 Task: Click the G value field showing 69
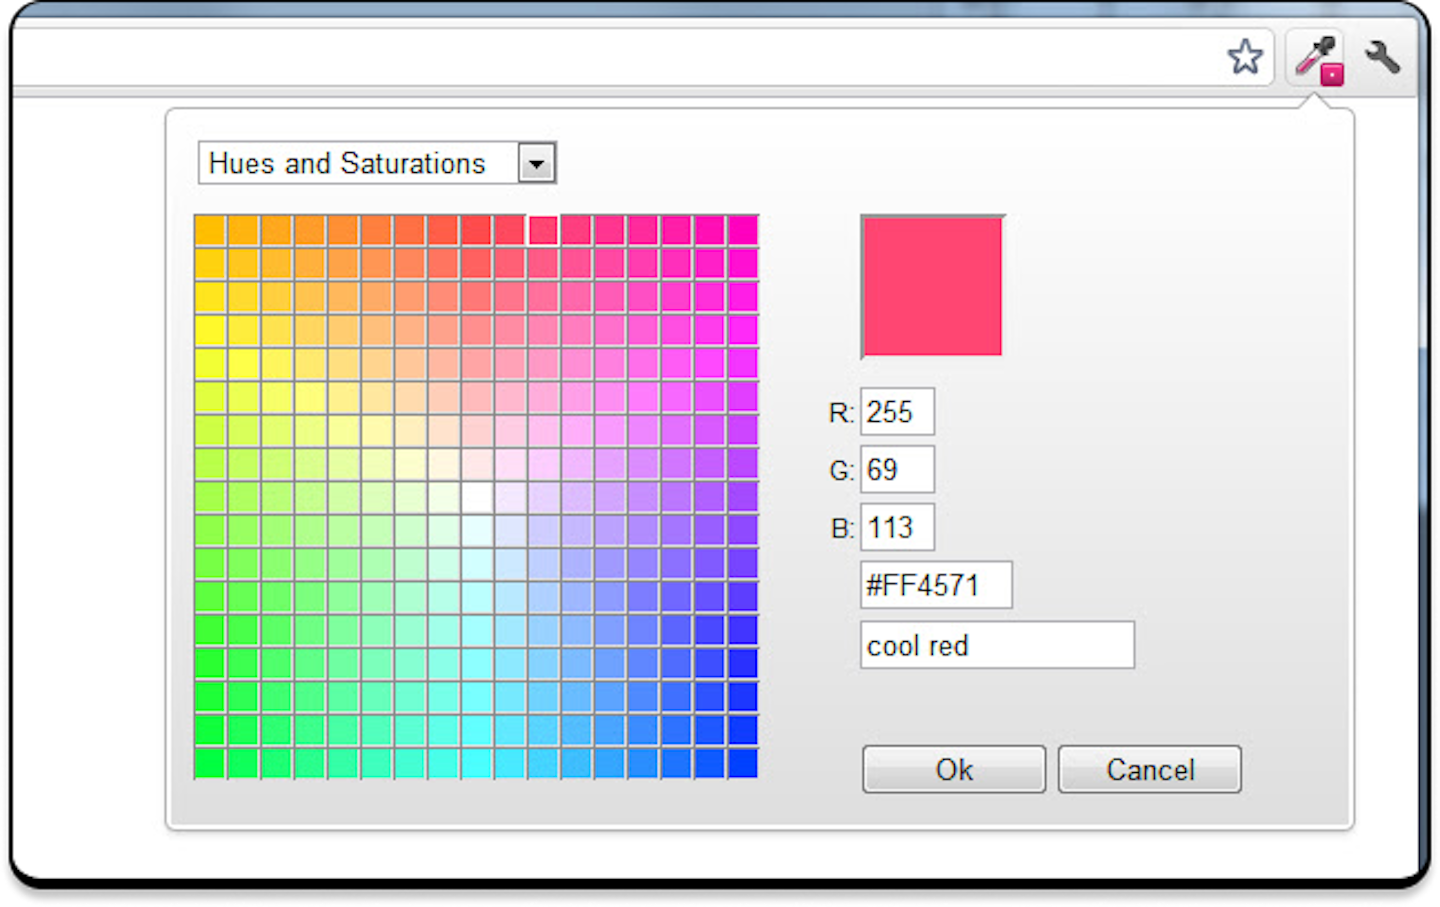[897, 470]
